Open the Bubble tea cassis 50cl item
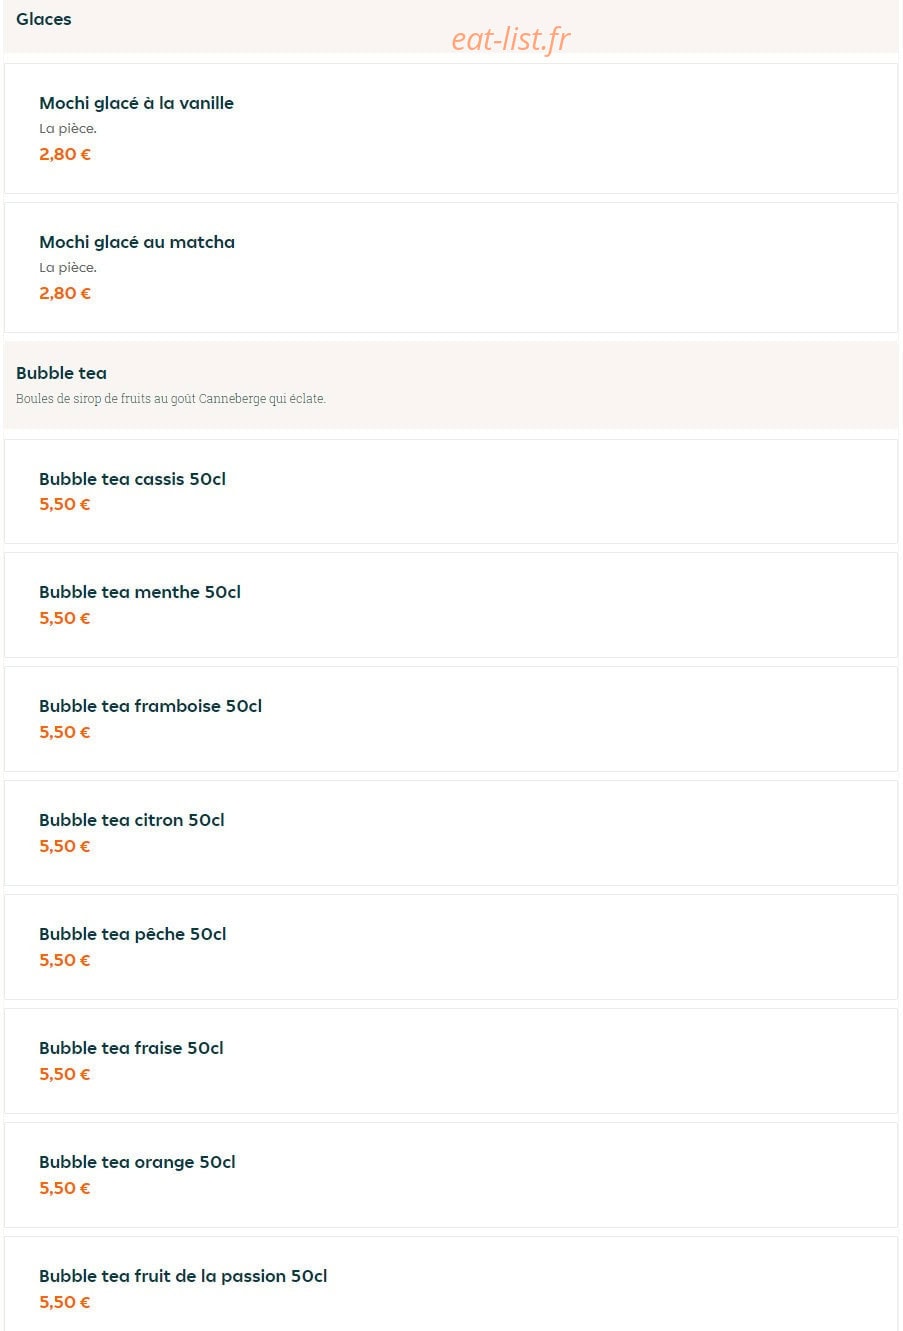Screen dimensions: 903x1331 pyautogui.click(x=451, y=491)
